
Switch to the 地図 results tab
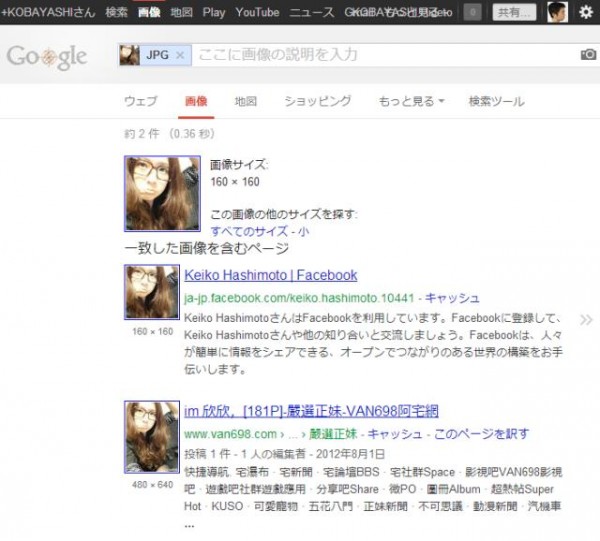tap(245, 101)
